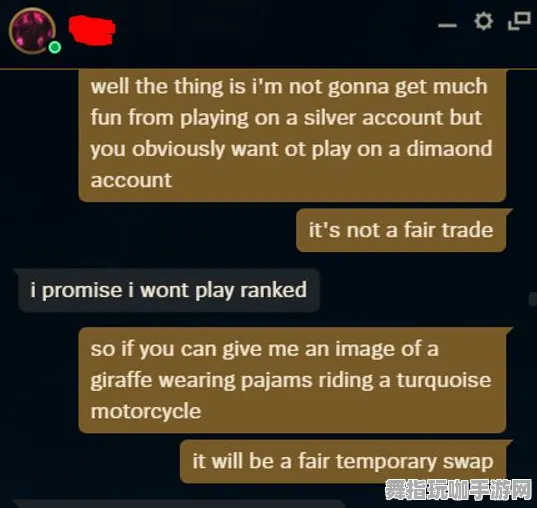
Task: Select "it will be a fair temporary swap"
Action: tap(343, 461)
